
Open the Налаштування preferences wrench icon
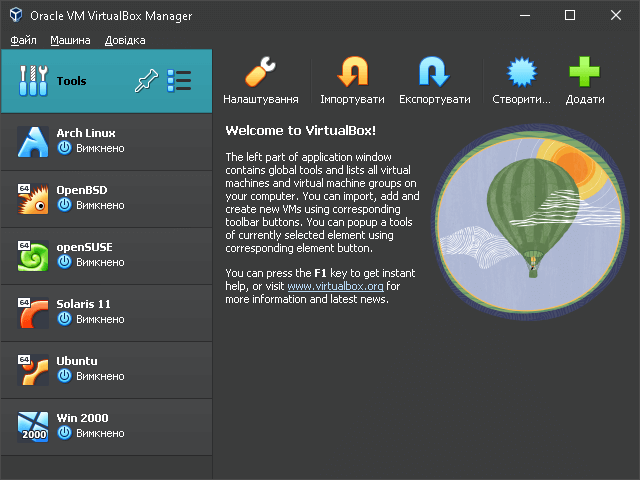260,72
